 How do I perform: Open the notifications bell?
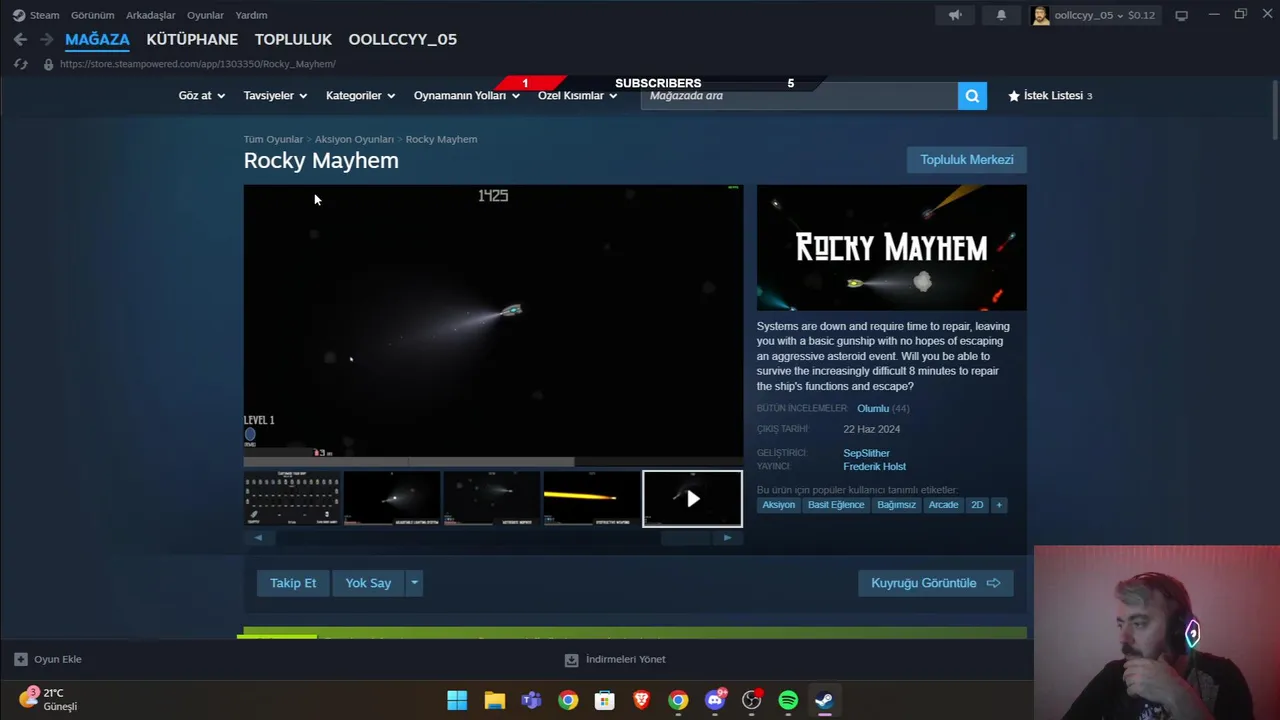pyautogui.click(x=1001, y=15)
